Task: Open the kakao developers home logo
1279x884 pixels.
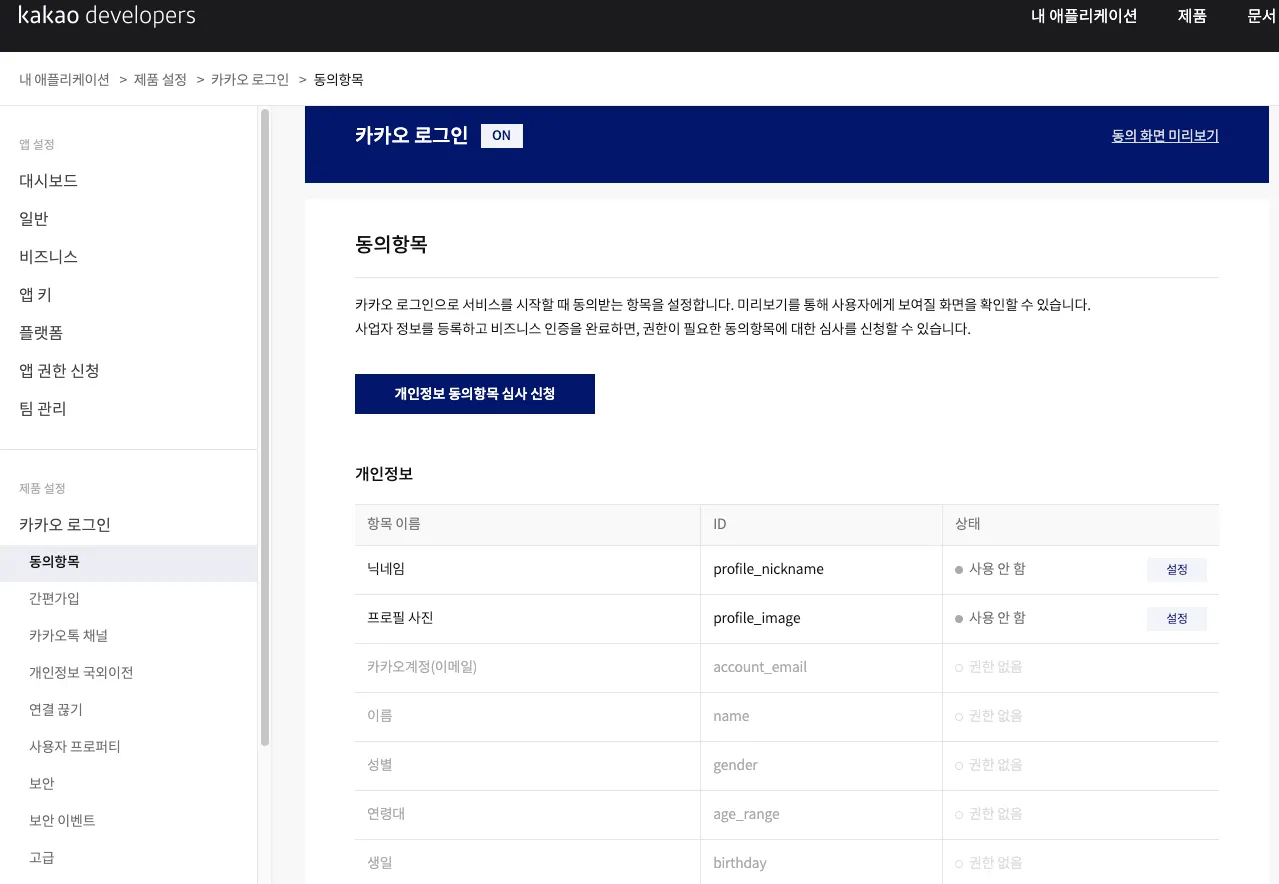Action: click(x=107, y=16)
